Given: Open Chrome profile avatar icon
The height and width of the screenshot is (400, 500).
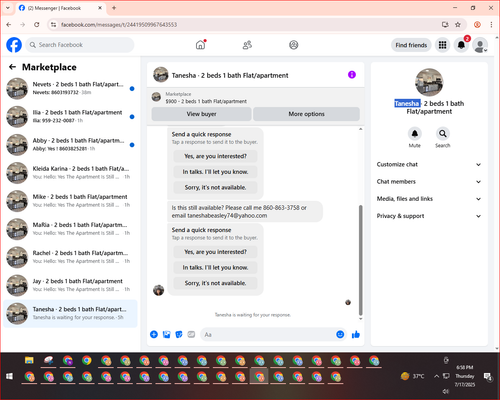Looking at the screenshot, I should click(x=477, y=25).
